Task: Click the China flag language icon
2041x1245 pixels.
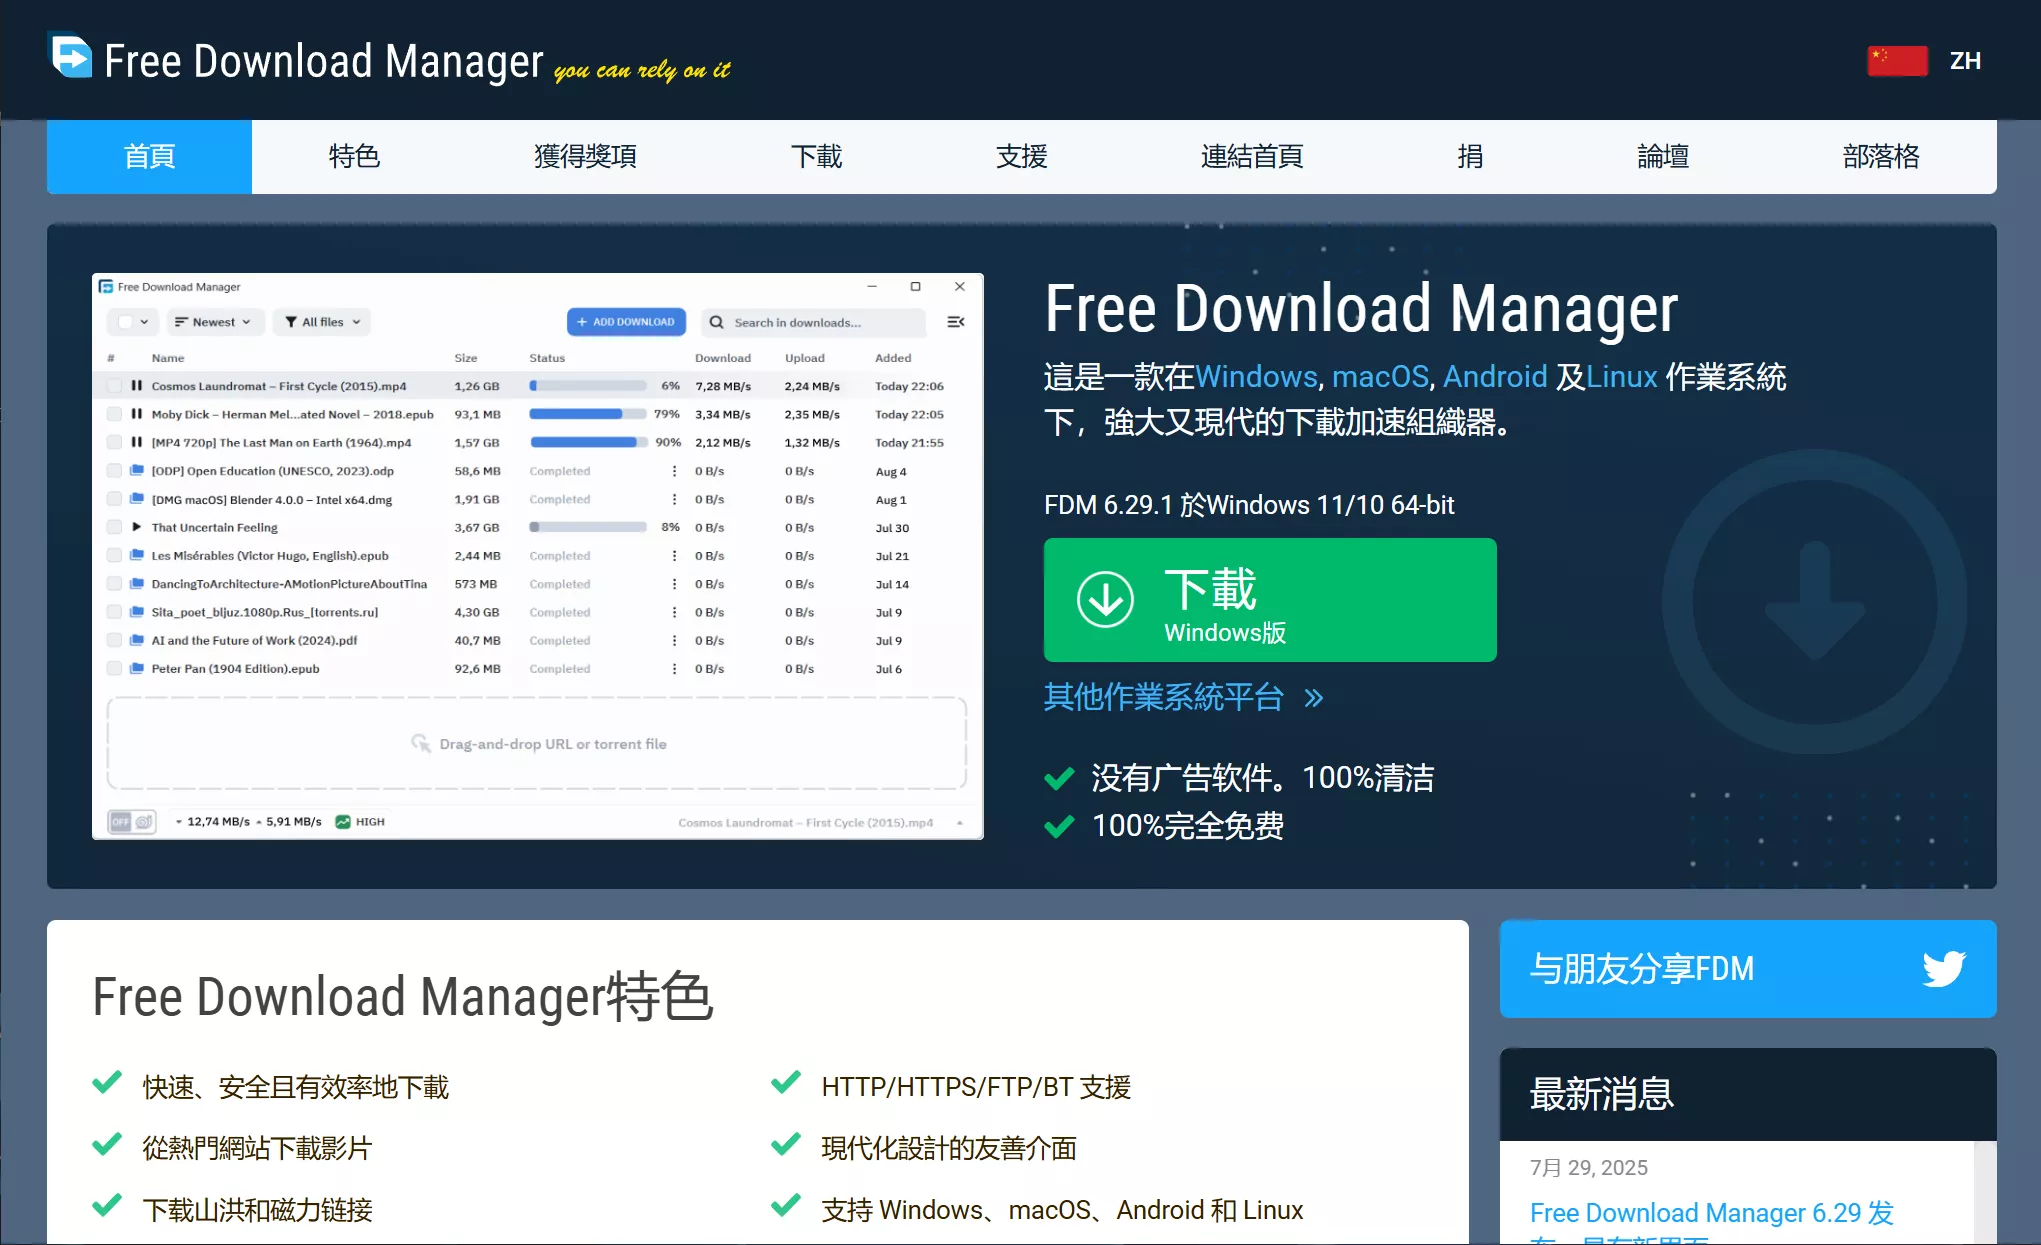Action: 1896,59
